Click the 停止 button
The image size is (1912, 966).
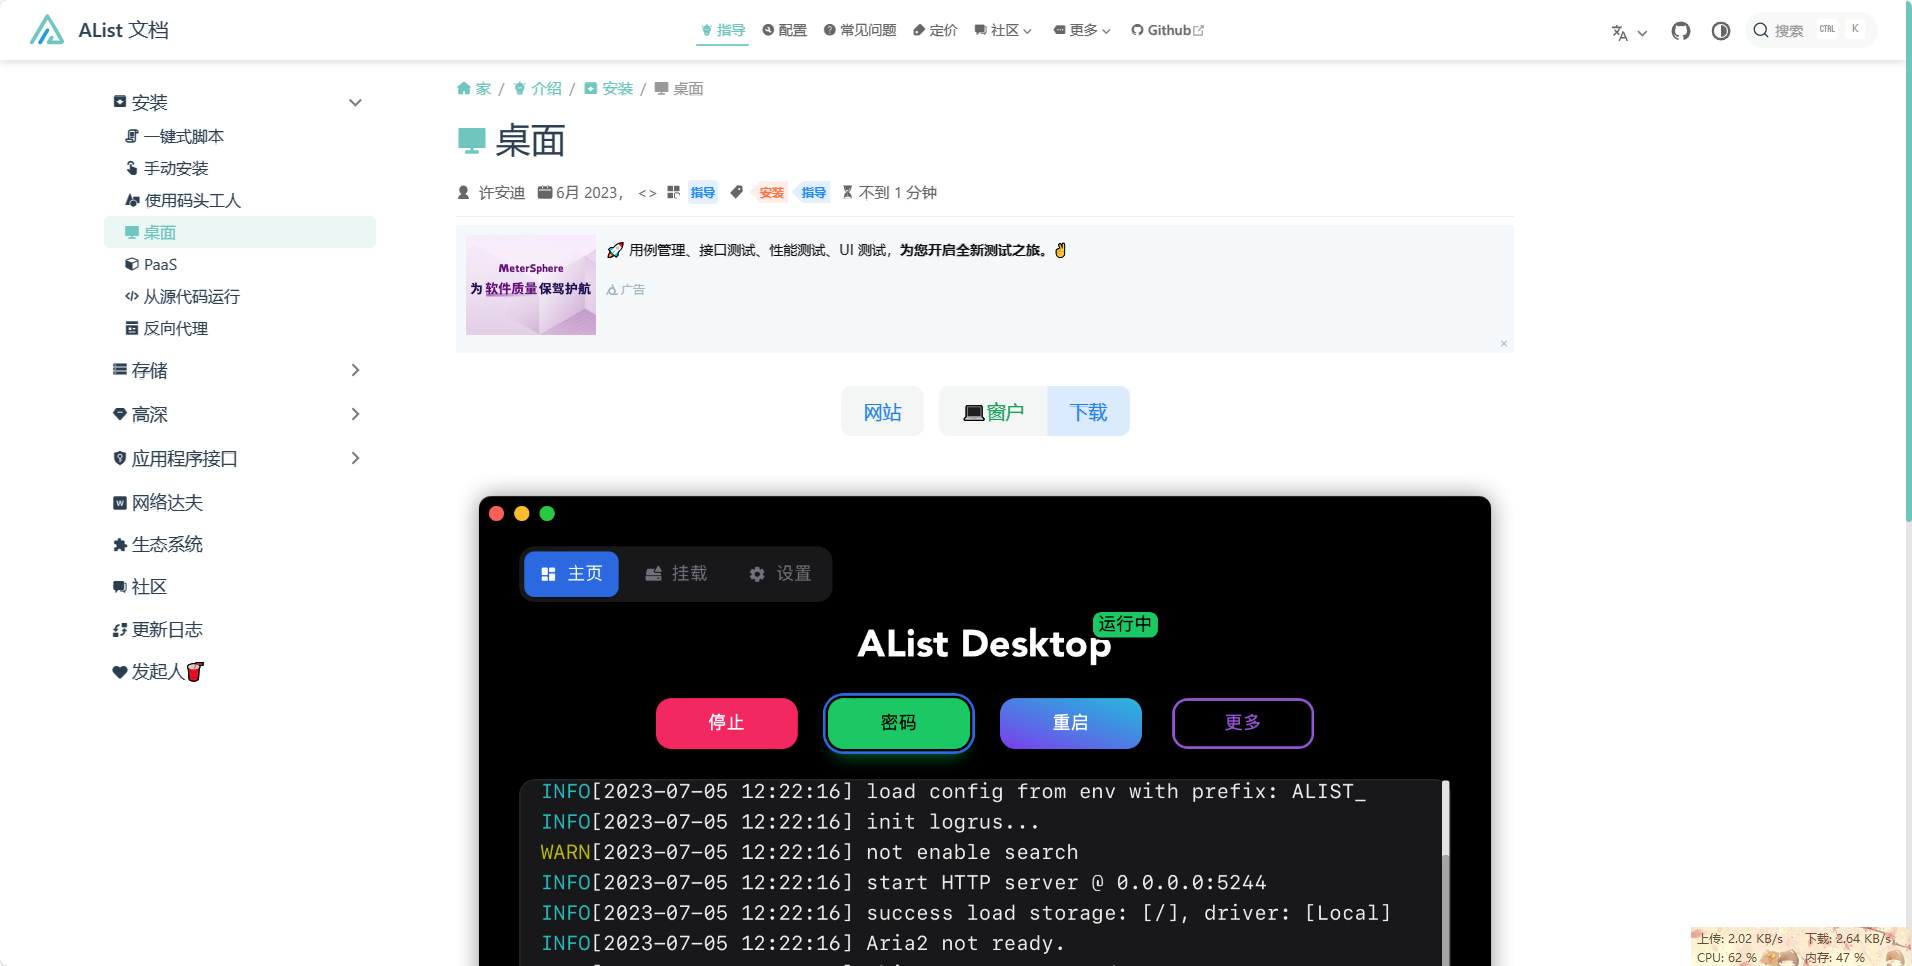click(727, 723)
